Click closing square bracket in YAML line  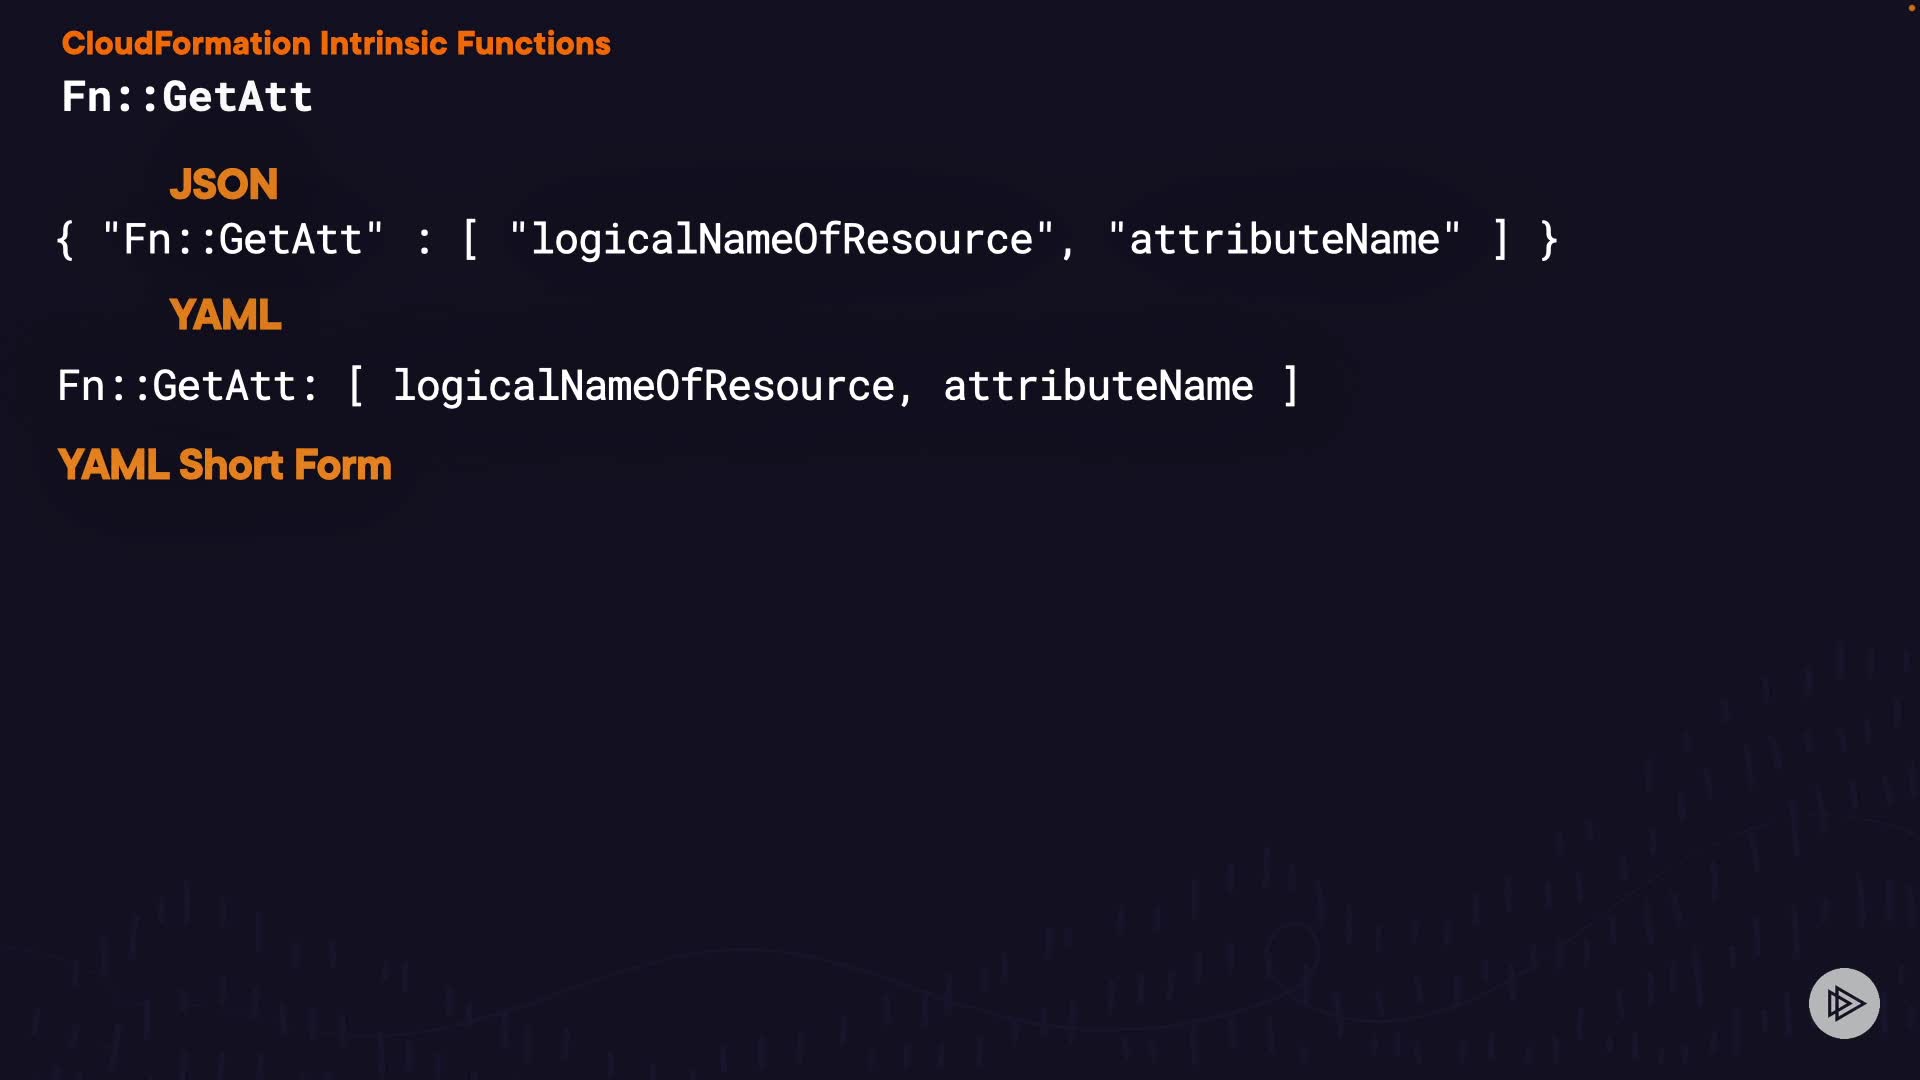(1290, 386)
